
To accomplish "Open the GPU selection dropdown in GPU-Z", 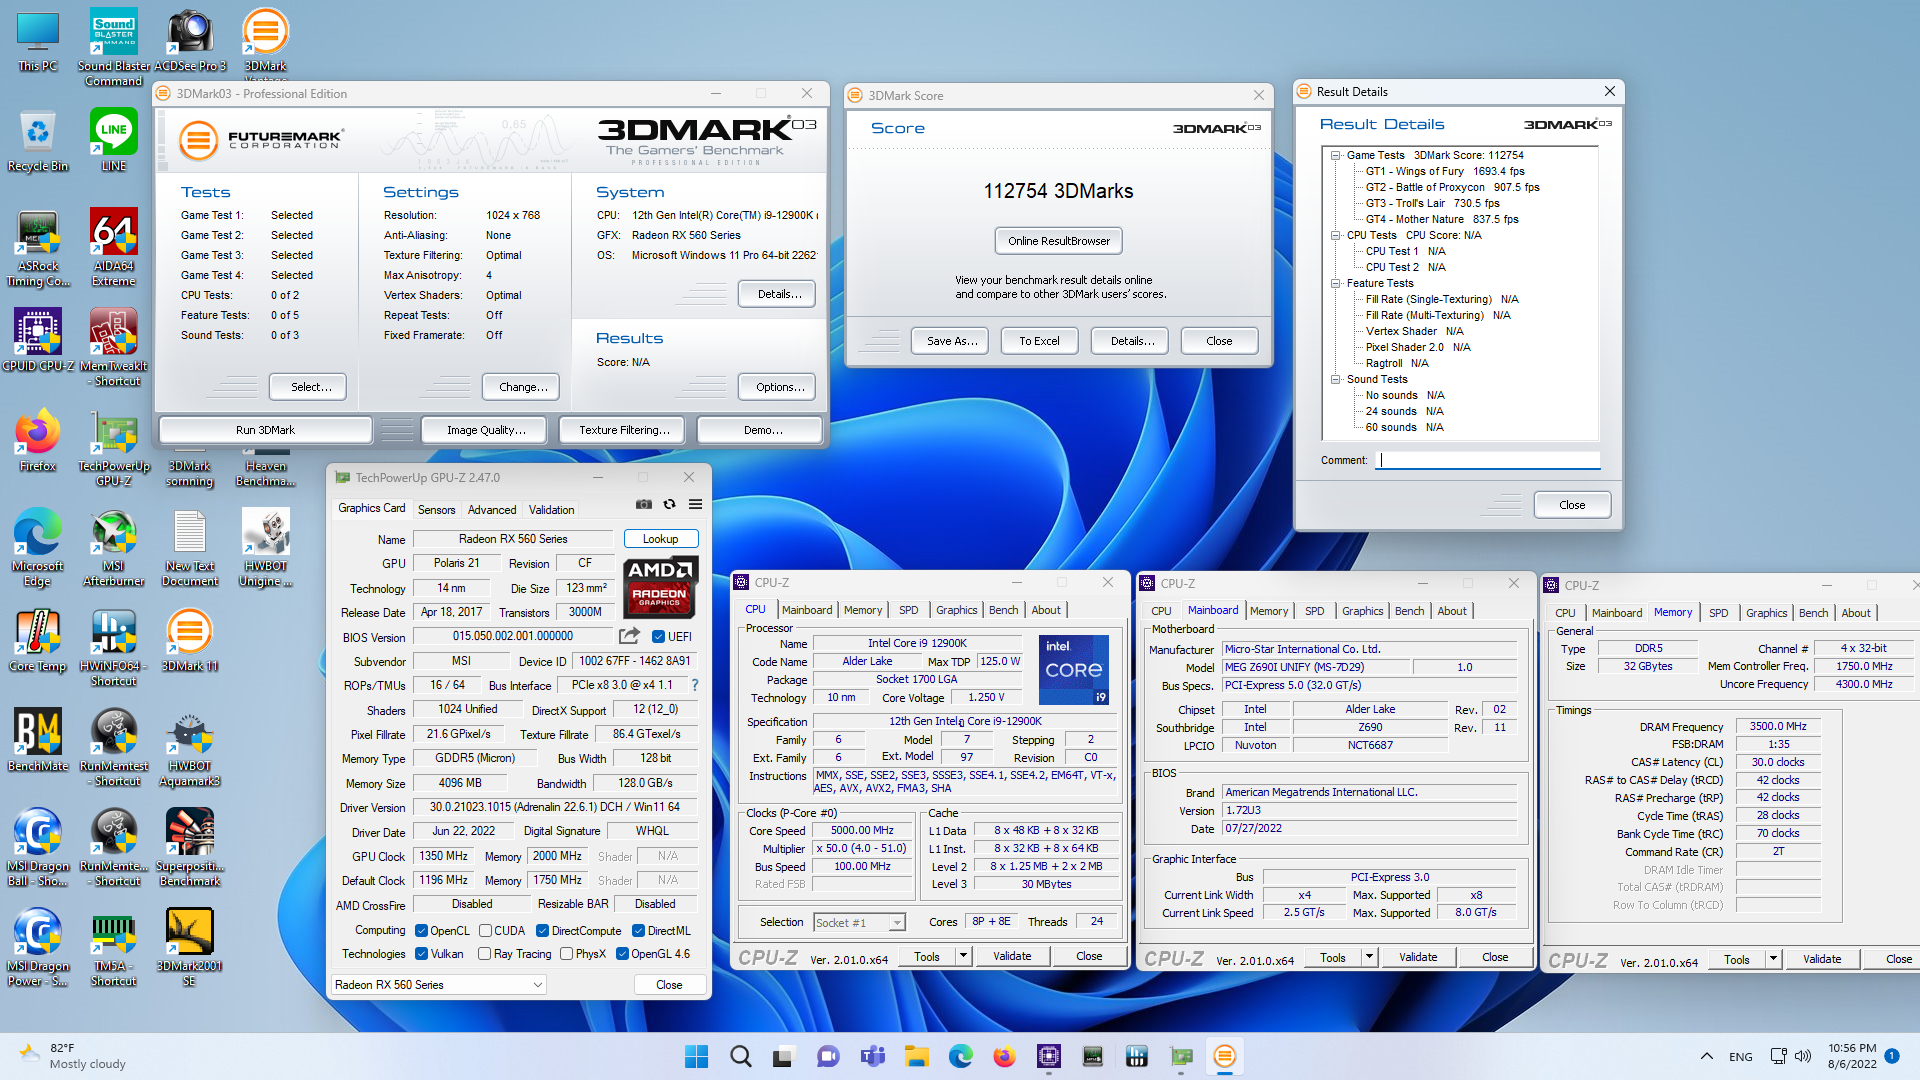I will tap(439, 985).
